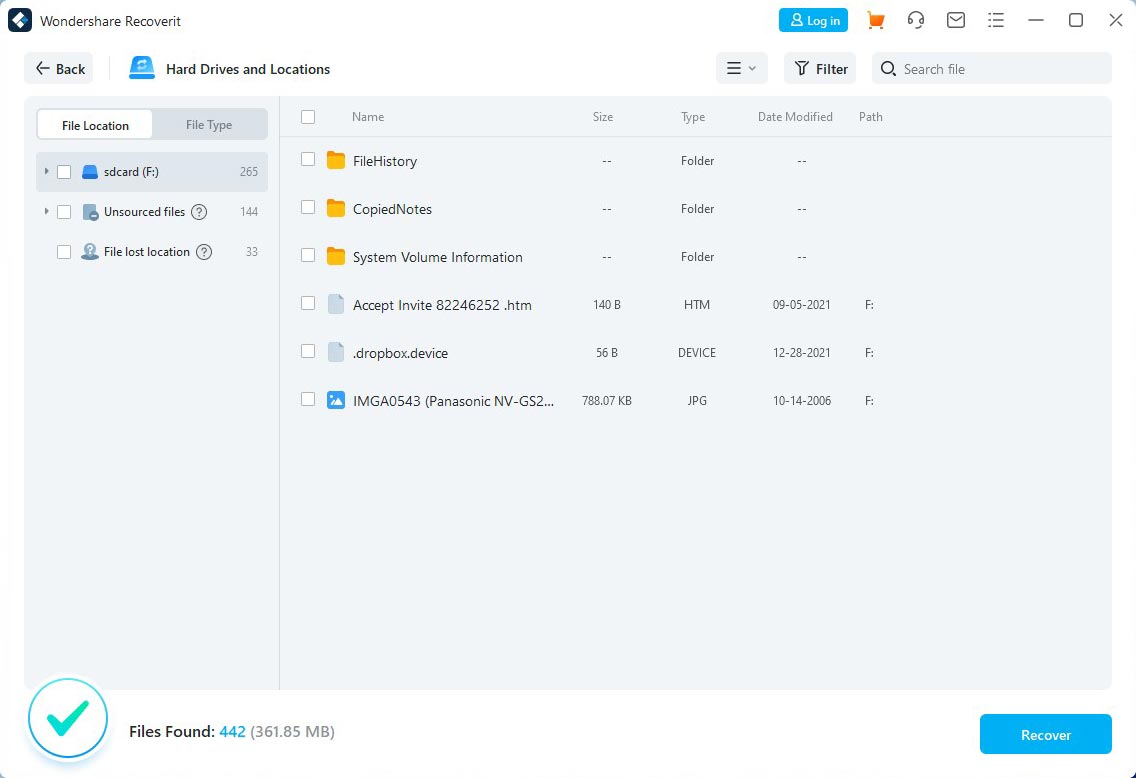Check the IMGA0543 JPG file checkbox

[x=308, y=399]
